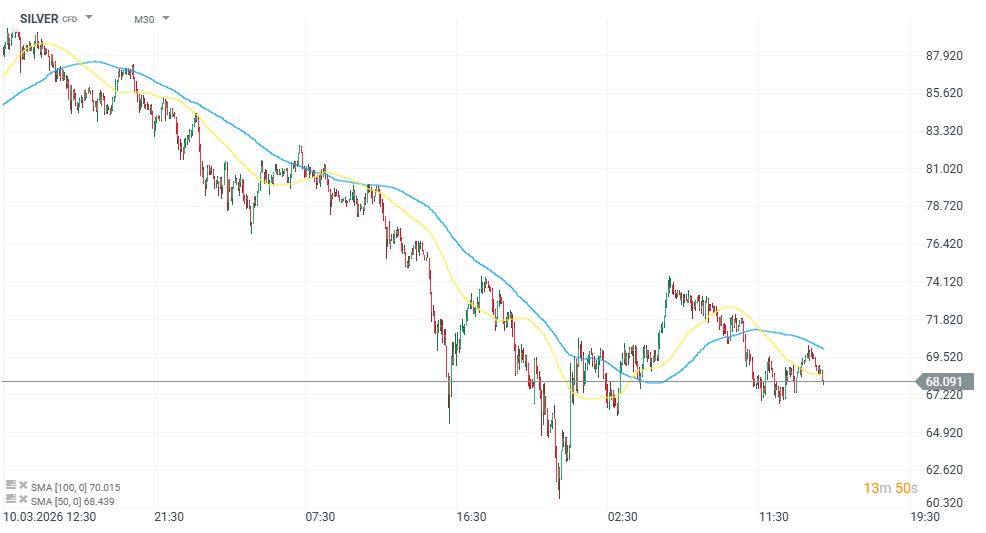Screen dimensions: 986x533
Task: Open settings for the SMA 50 indicator
Action: (x=11, y=498)
